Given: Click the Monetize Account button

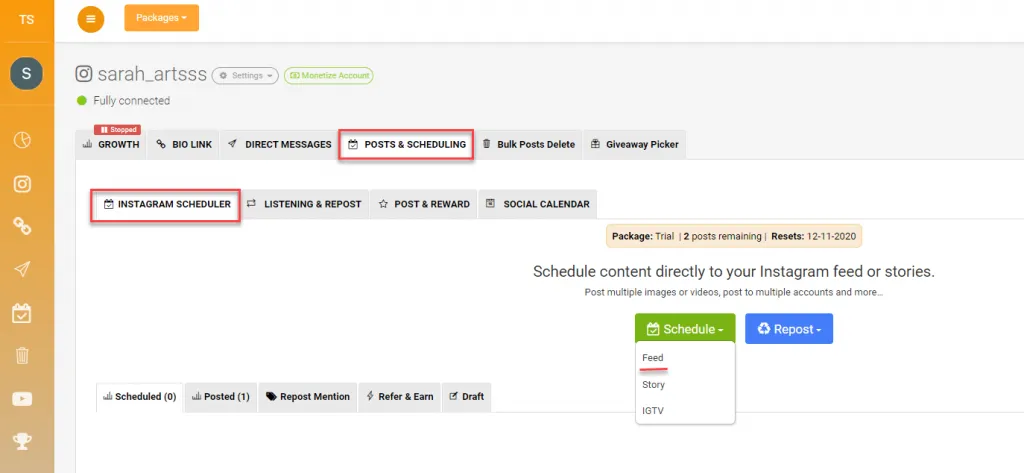Looking at the screenshot, I should click(x=328, y=75).
